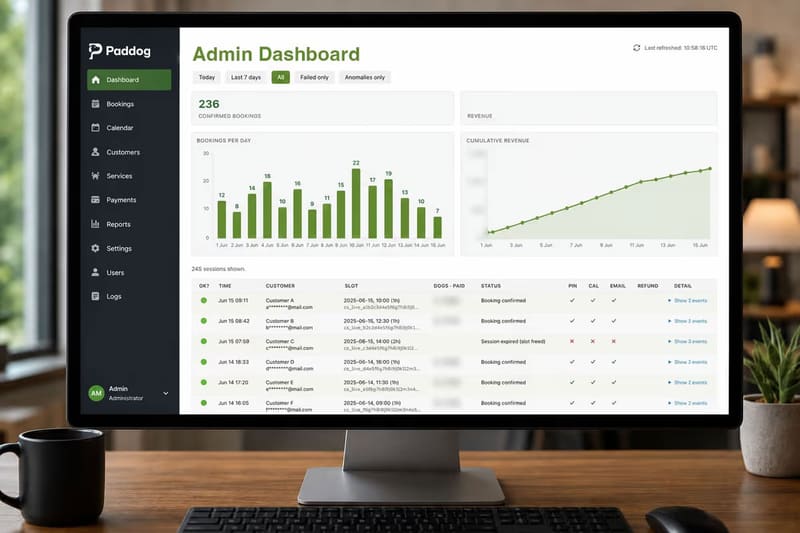Click the Jun 15 08:42 time cell

point(234,321)
